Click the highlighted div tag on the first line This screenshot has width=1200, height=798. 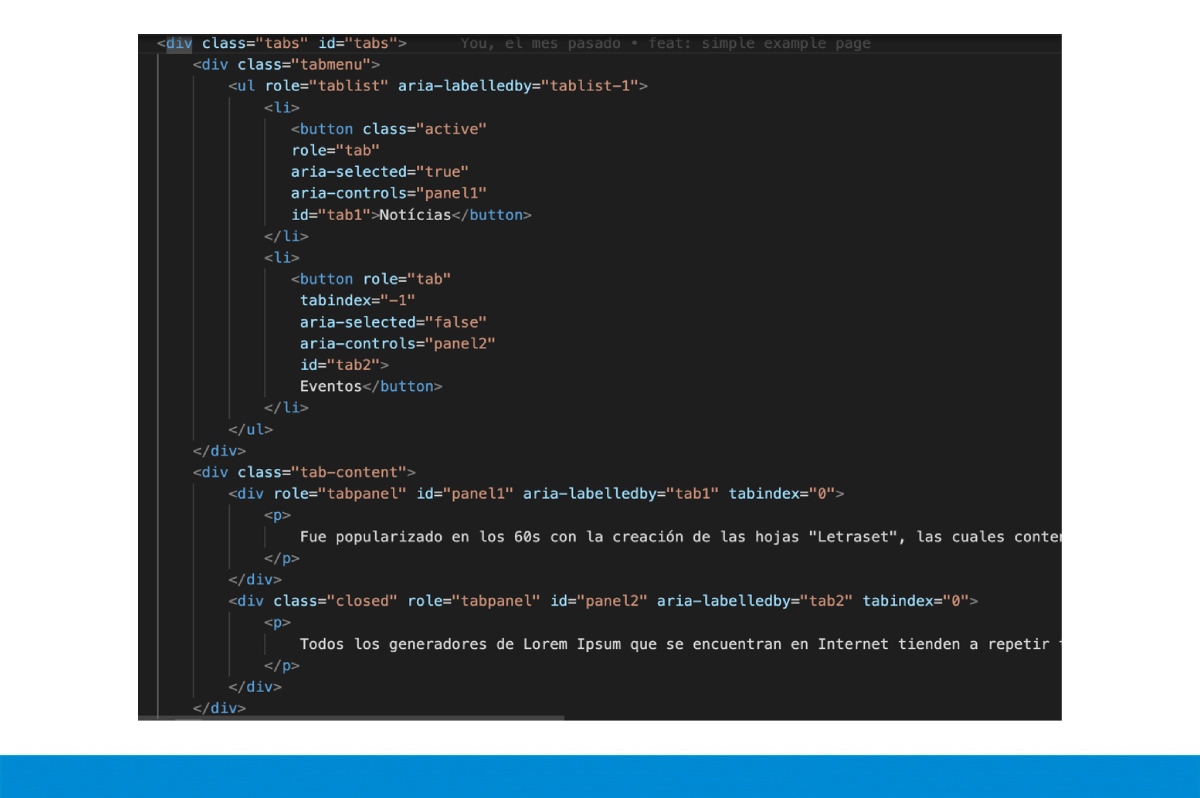click(x=179, y=43)
